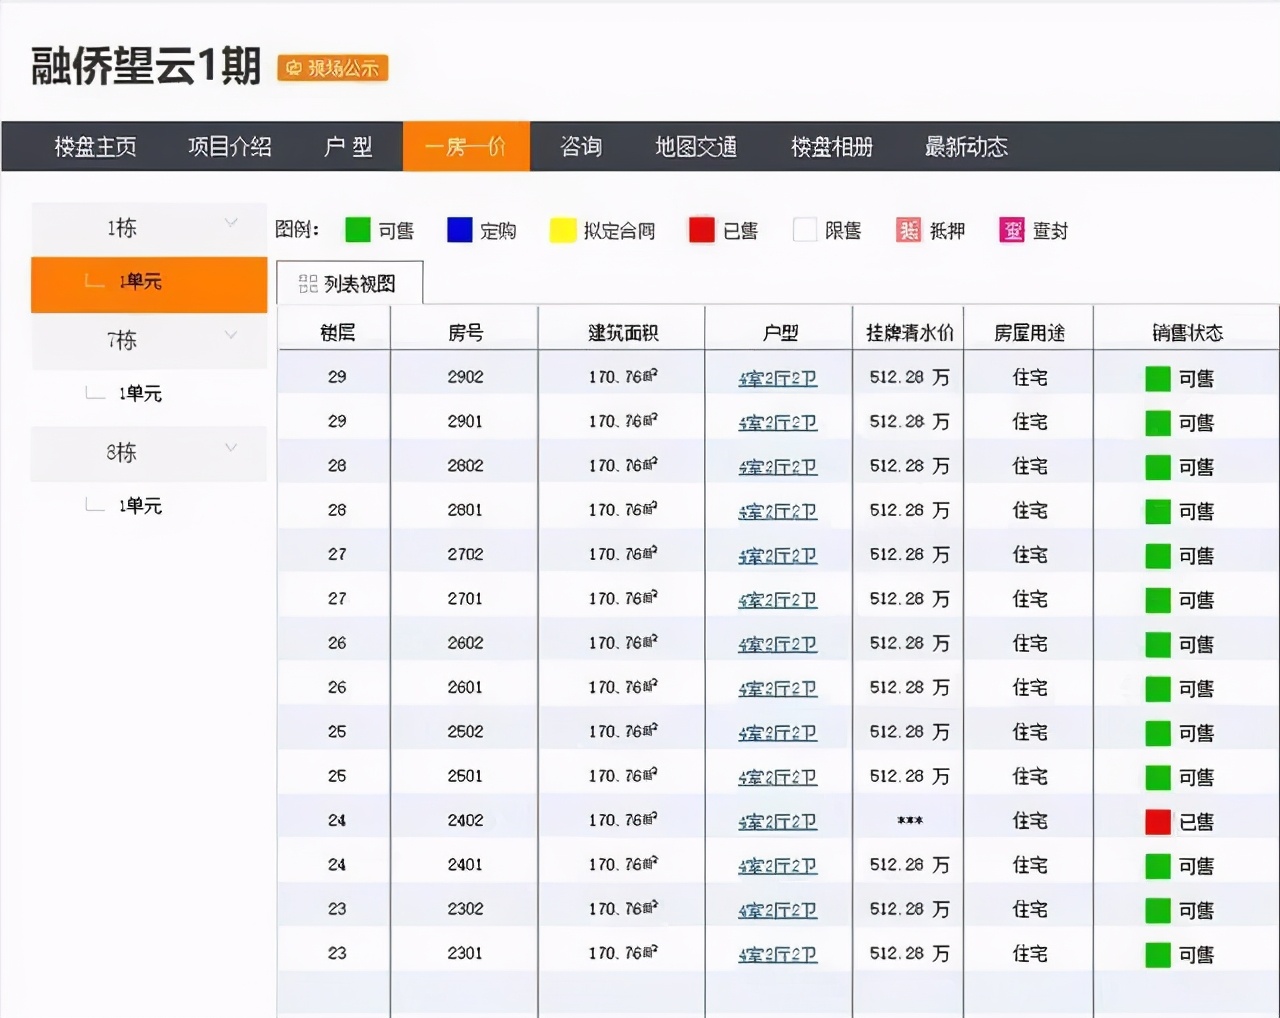Click the red 已售 legend icon

pos(701,229)
